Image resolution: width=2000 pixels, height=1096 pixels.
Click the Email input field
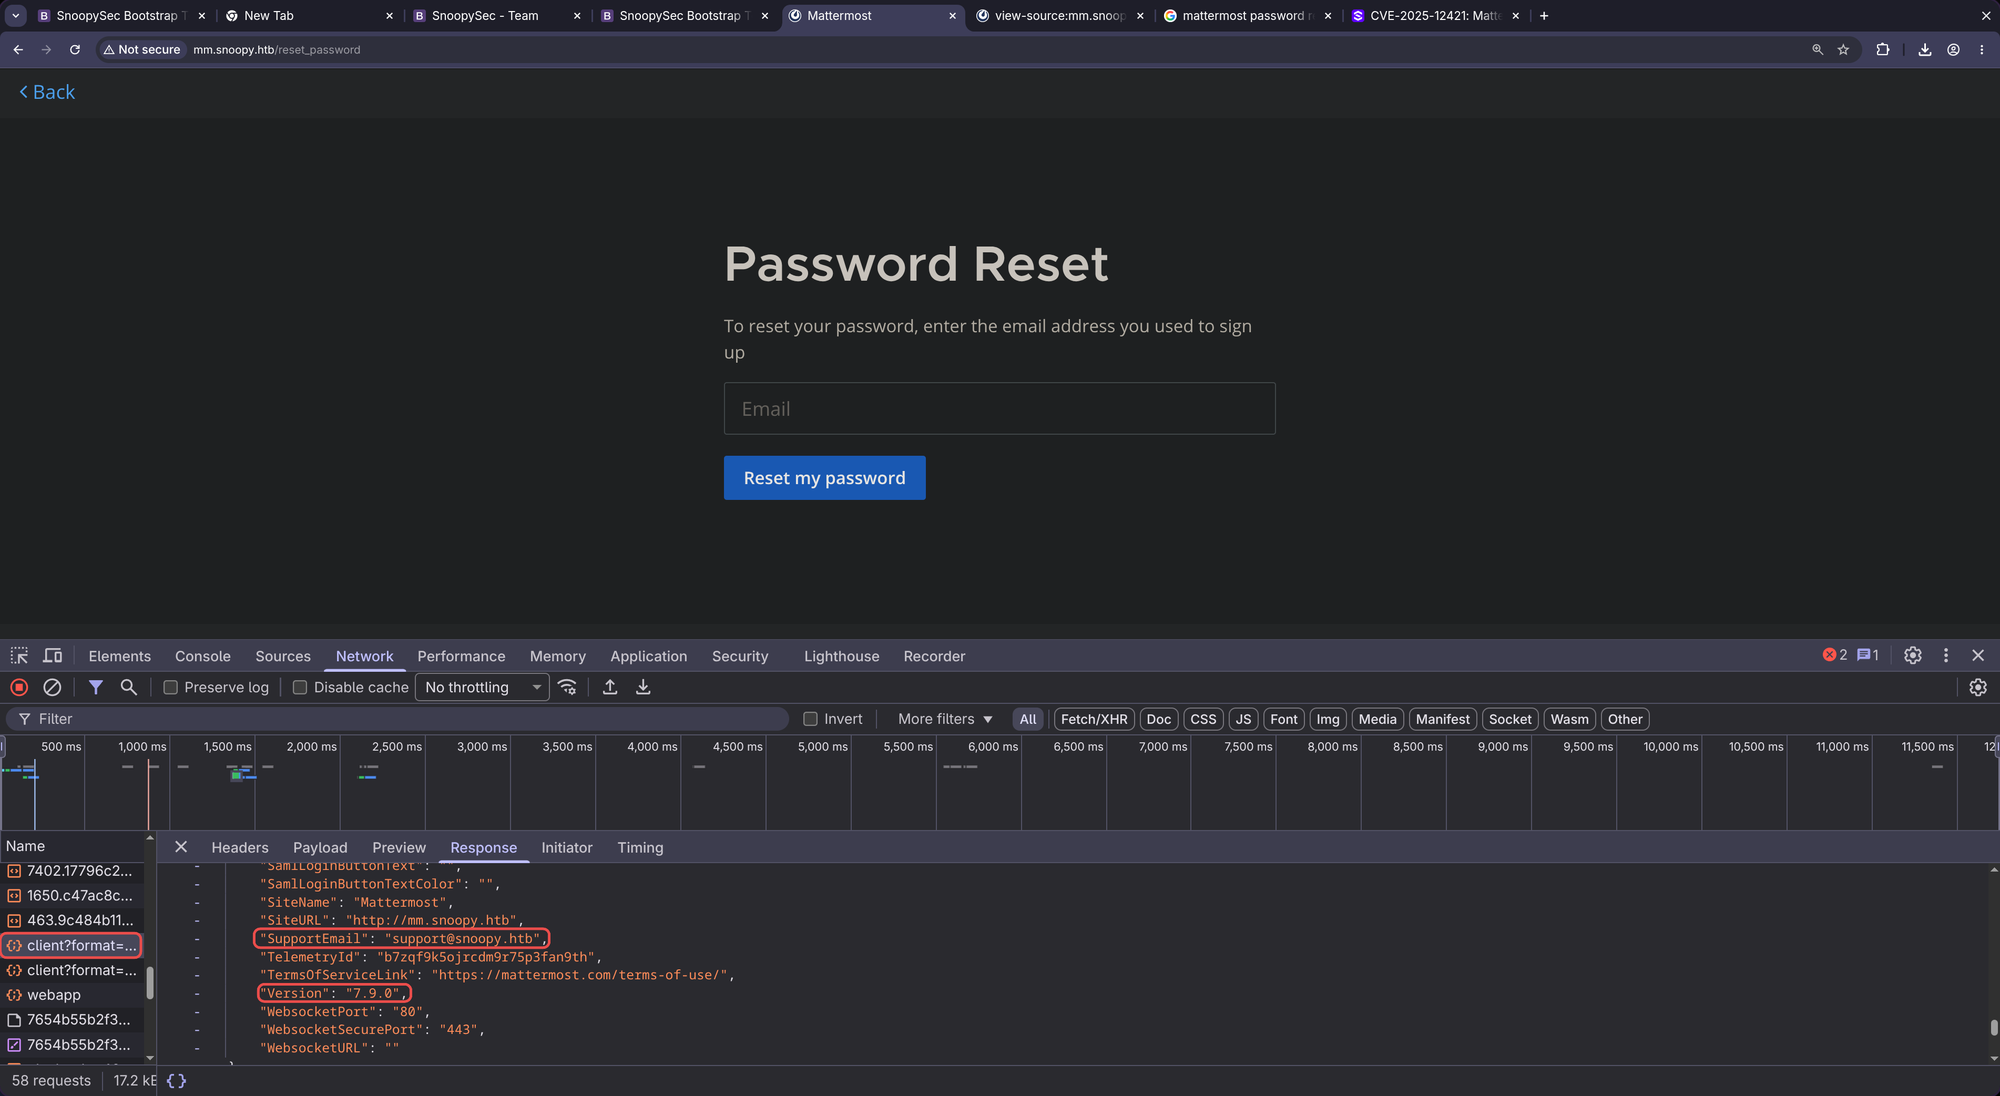(x=1000, y=408)
